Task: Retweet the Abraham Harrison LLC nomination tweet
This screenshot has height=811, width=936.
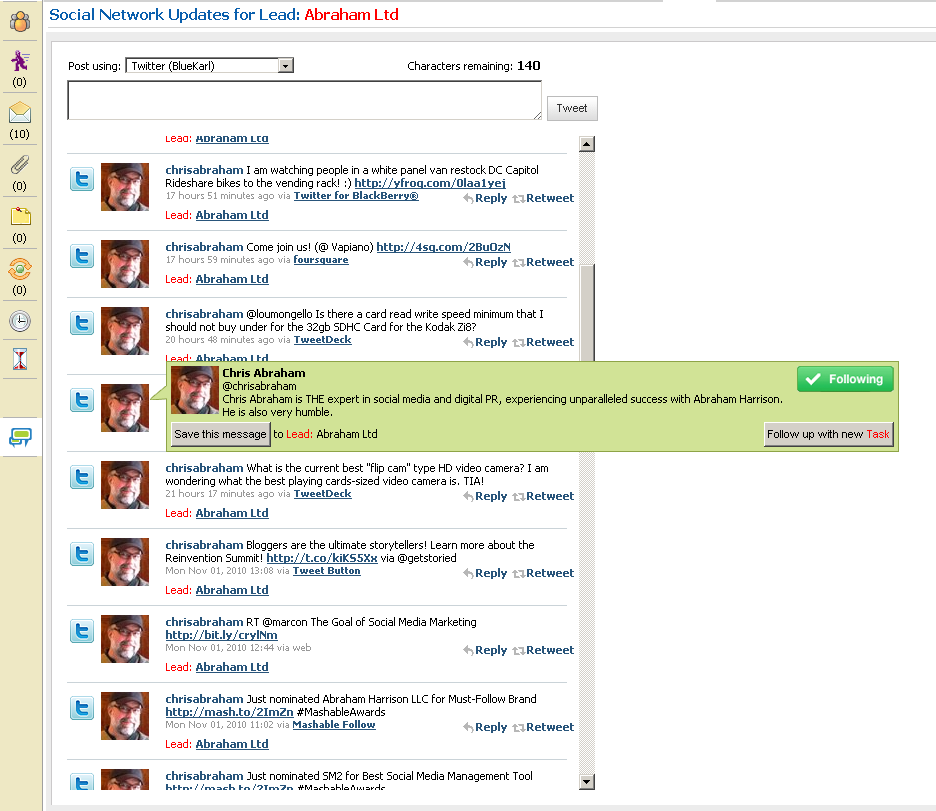Action: (x=543, y=727)
